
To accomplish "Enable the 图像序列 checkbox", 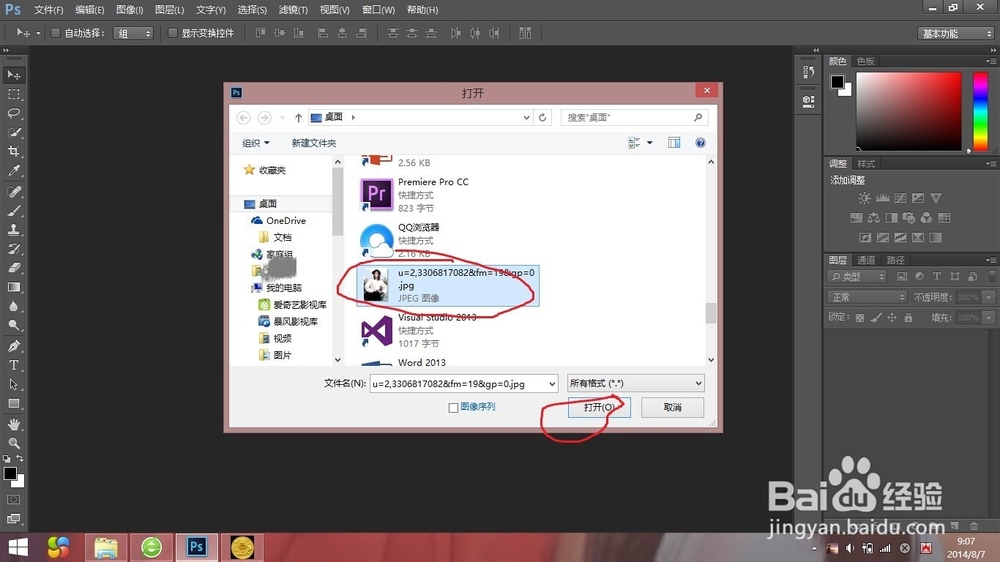I will tap(453, 408).
